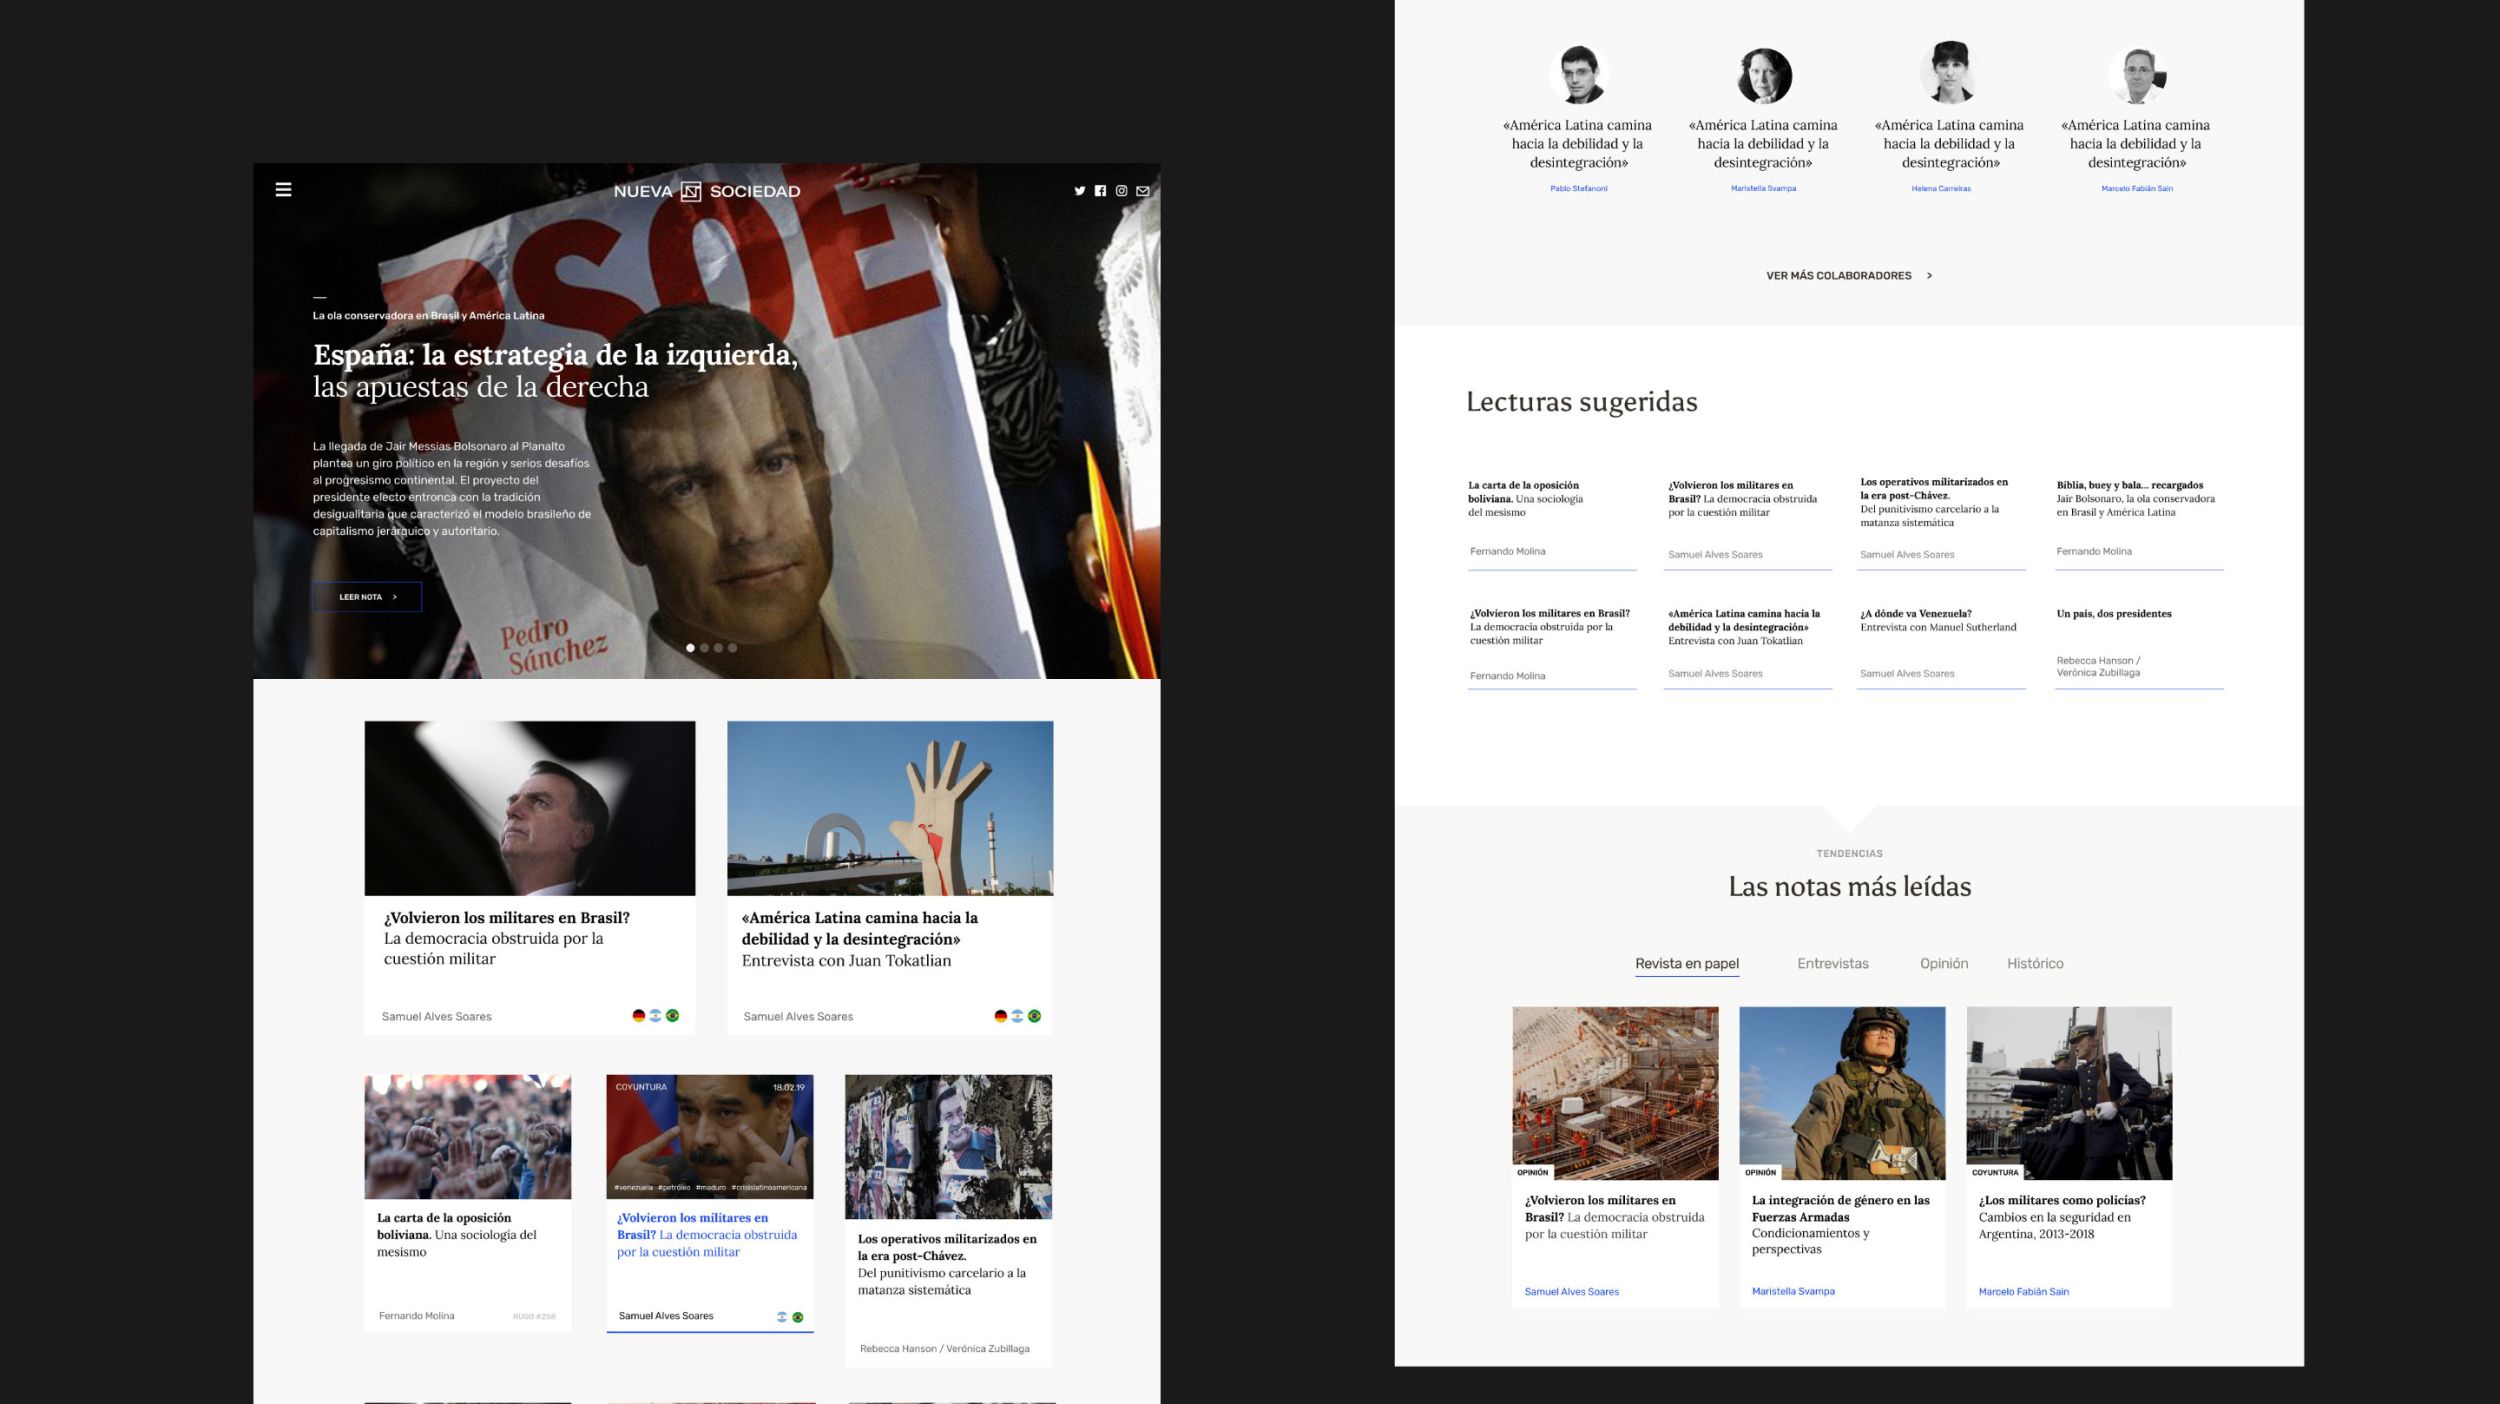Viewport: 2500px width, 1404px height.
Task: Switch to the Opinión tab
Action: [1943, 963]
